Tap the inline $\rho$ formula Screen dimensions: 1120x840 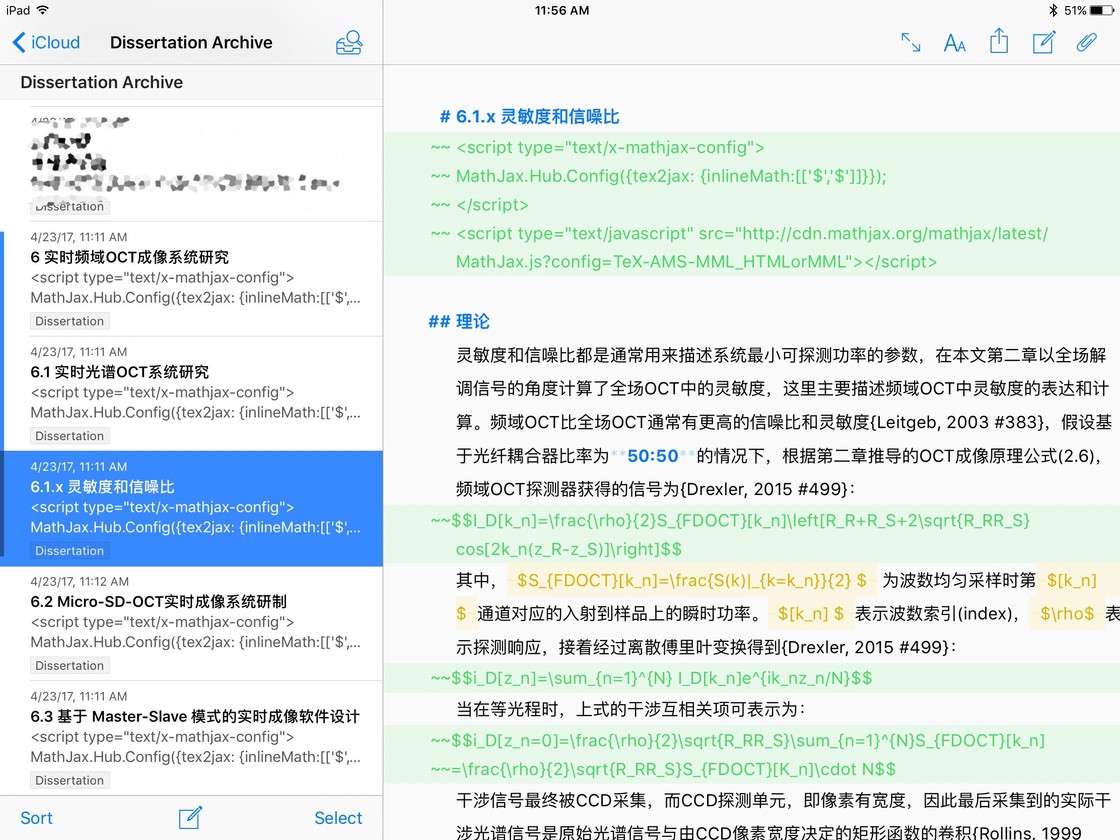(1067, 614)
